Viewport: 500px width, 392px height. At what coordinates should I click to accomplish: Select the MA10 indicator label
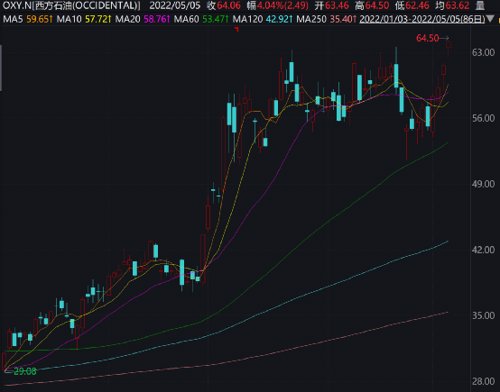coord(69,19)
